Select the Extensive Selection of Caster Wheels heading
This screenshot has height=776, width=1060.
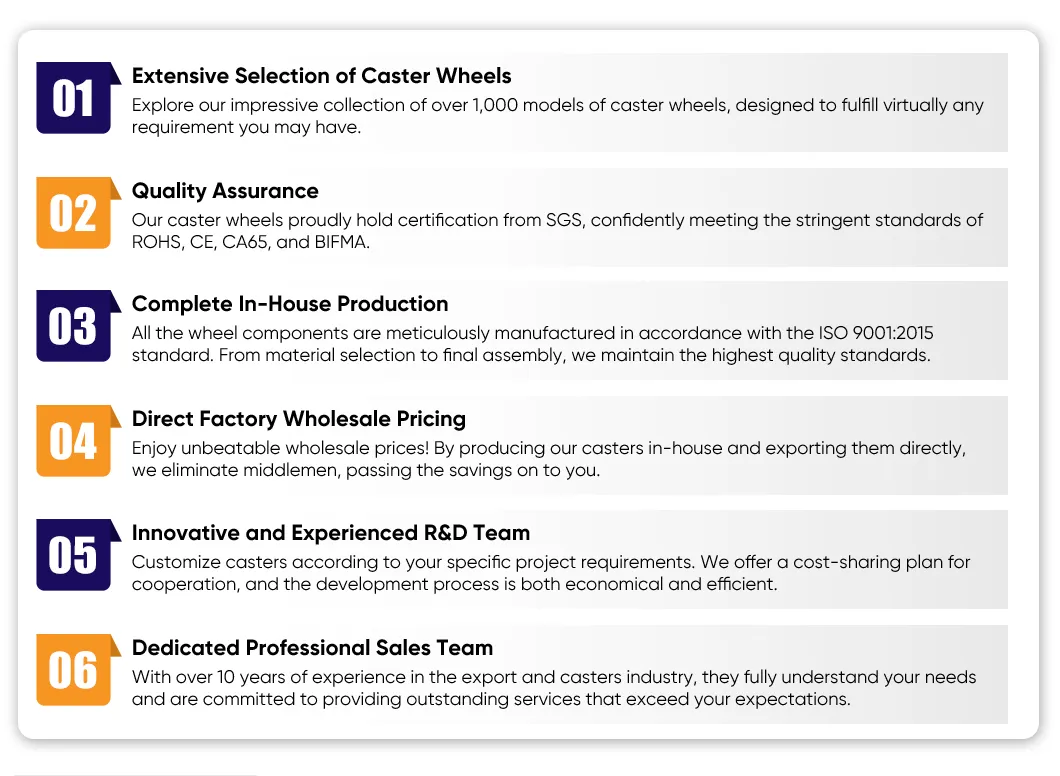[321, 76]
